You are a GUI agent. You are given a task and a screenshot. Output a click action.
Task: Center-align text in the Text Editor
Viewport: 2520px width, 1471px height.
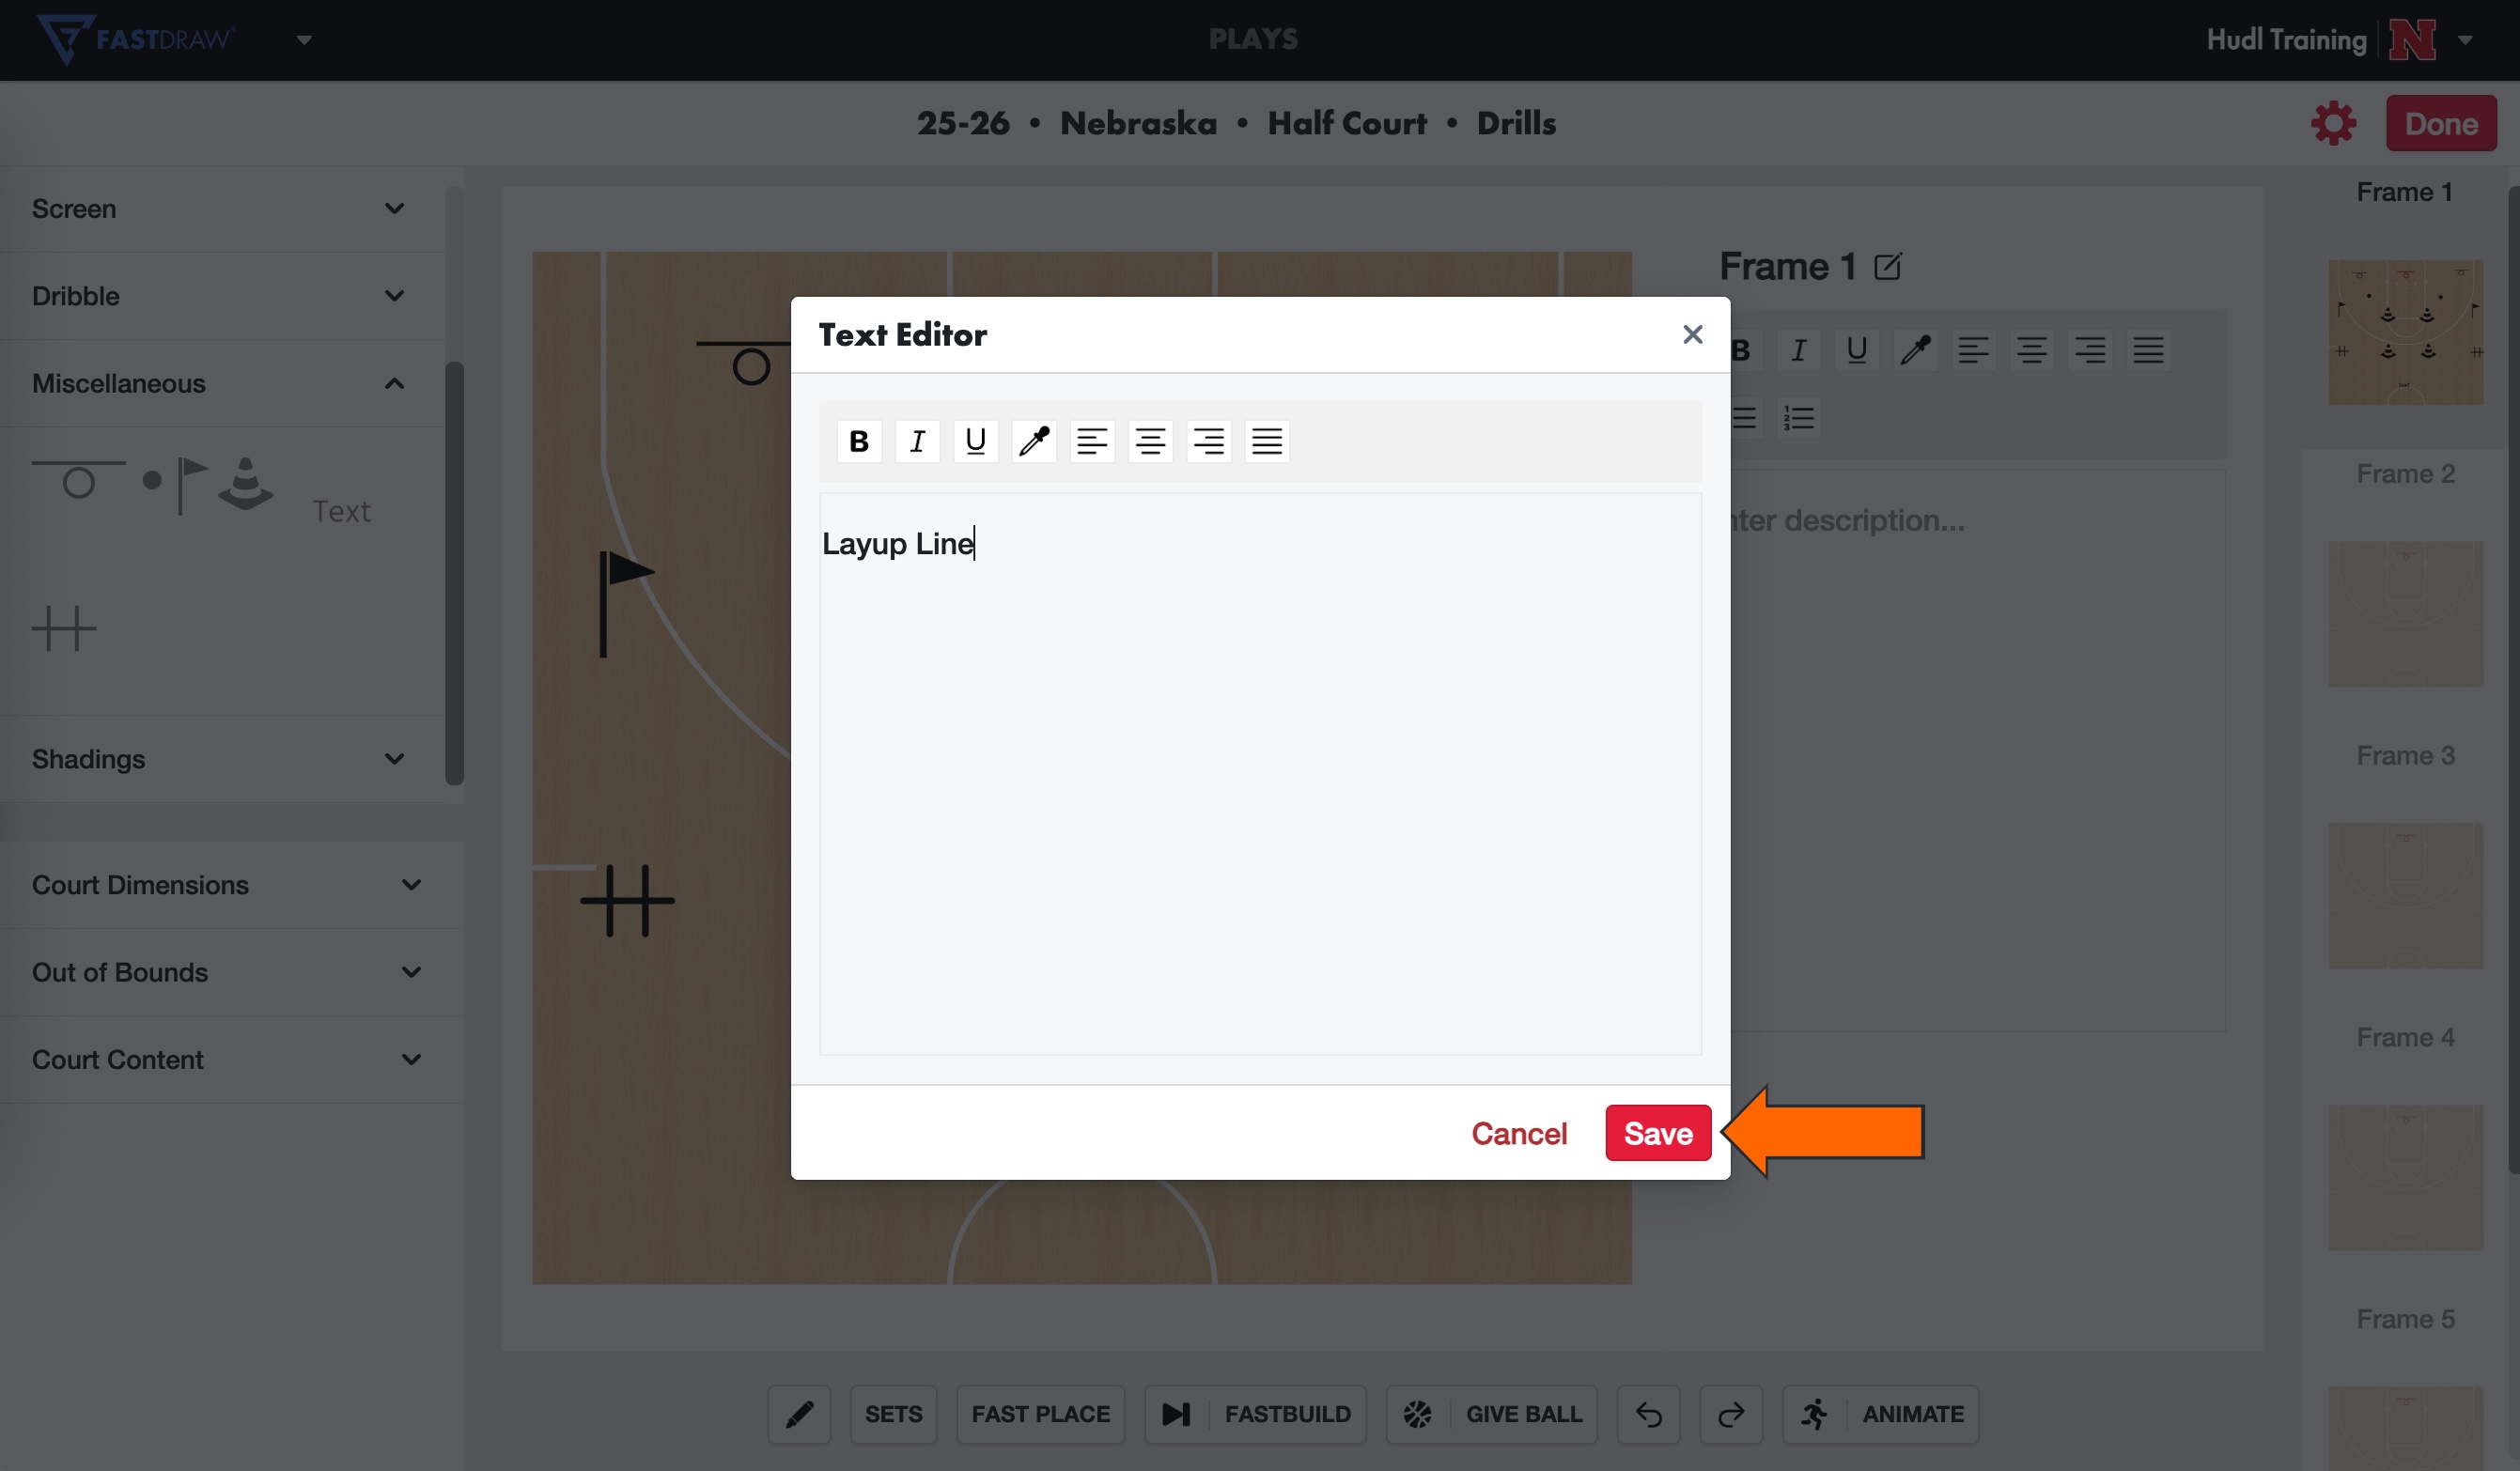pyautogui.click(x=1150, y=441)
